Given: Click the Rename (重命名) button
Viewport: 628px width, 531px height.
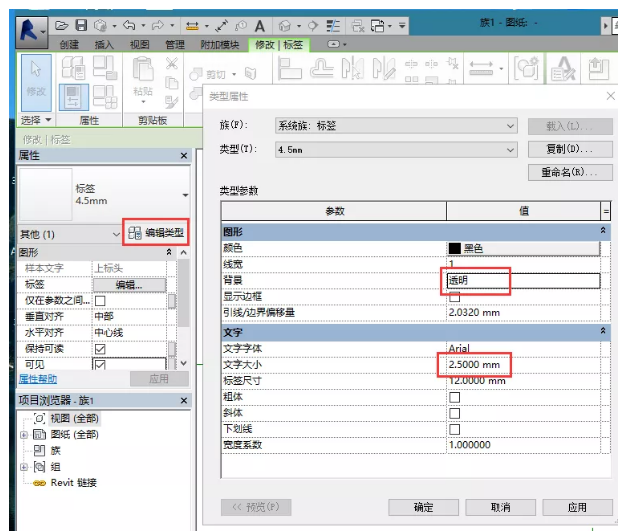Looking at the screenshot, I should [x=570, y=173].
